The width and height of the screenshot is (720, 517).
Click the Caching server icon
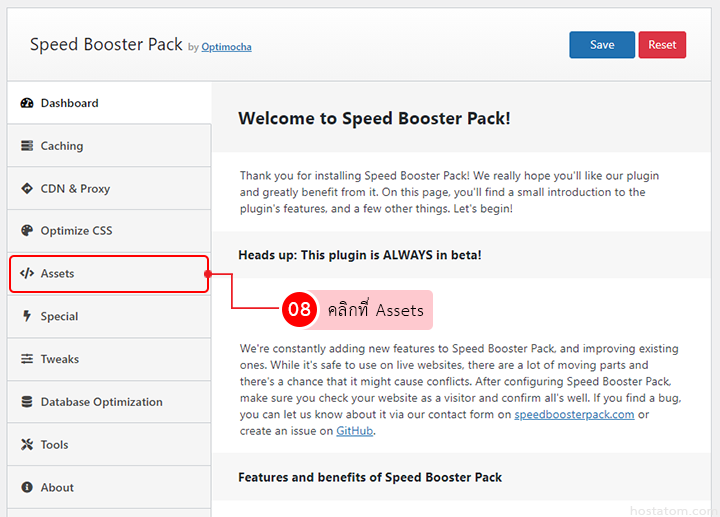[x=27, y=146]
